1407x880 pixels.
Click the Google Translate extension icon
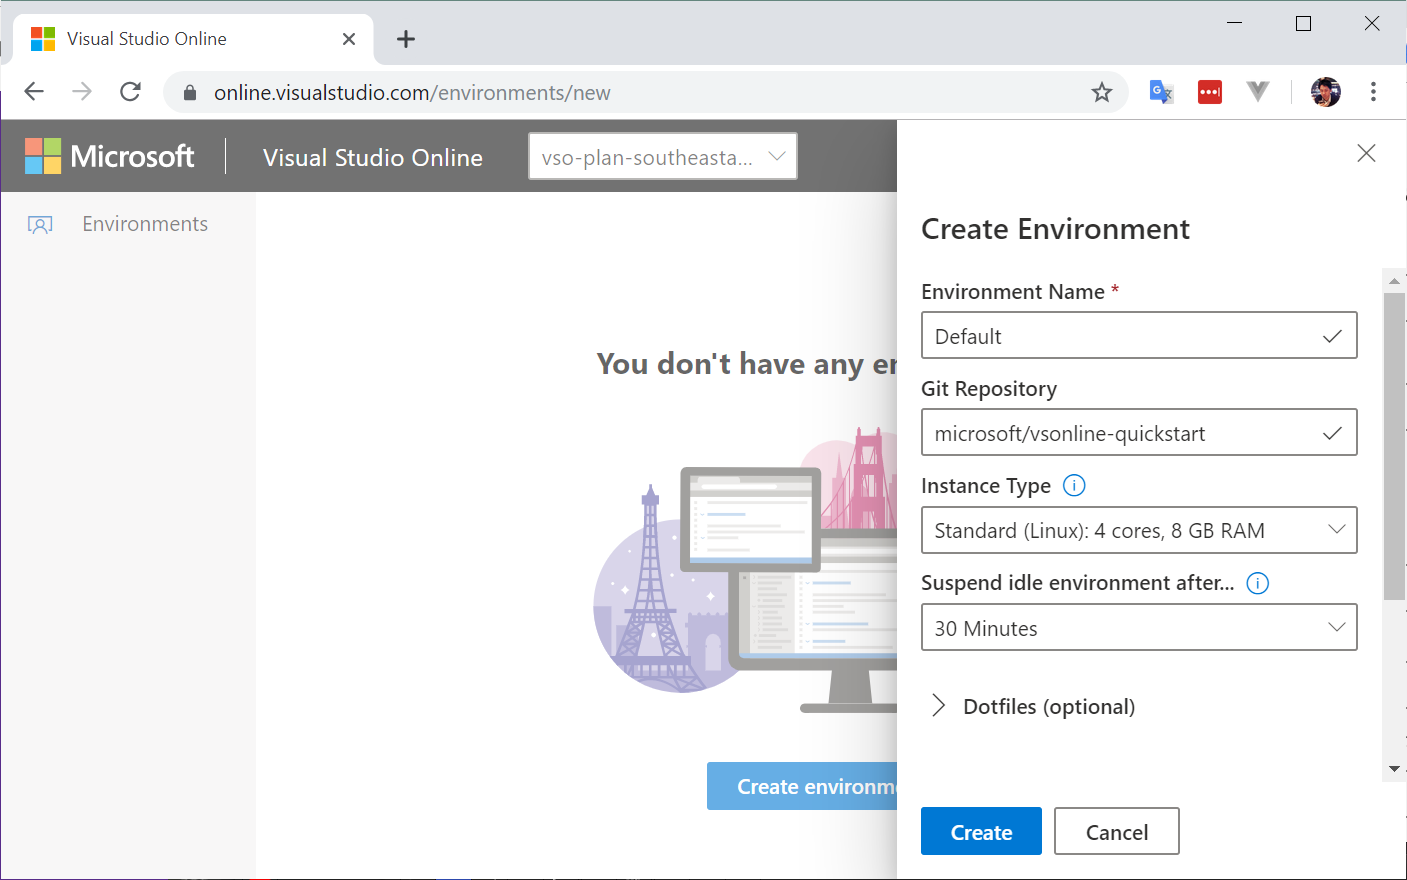pos(1161,91)
